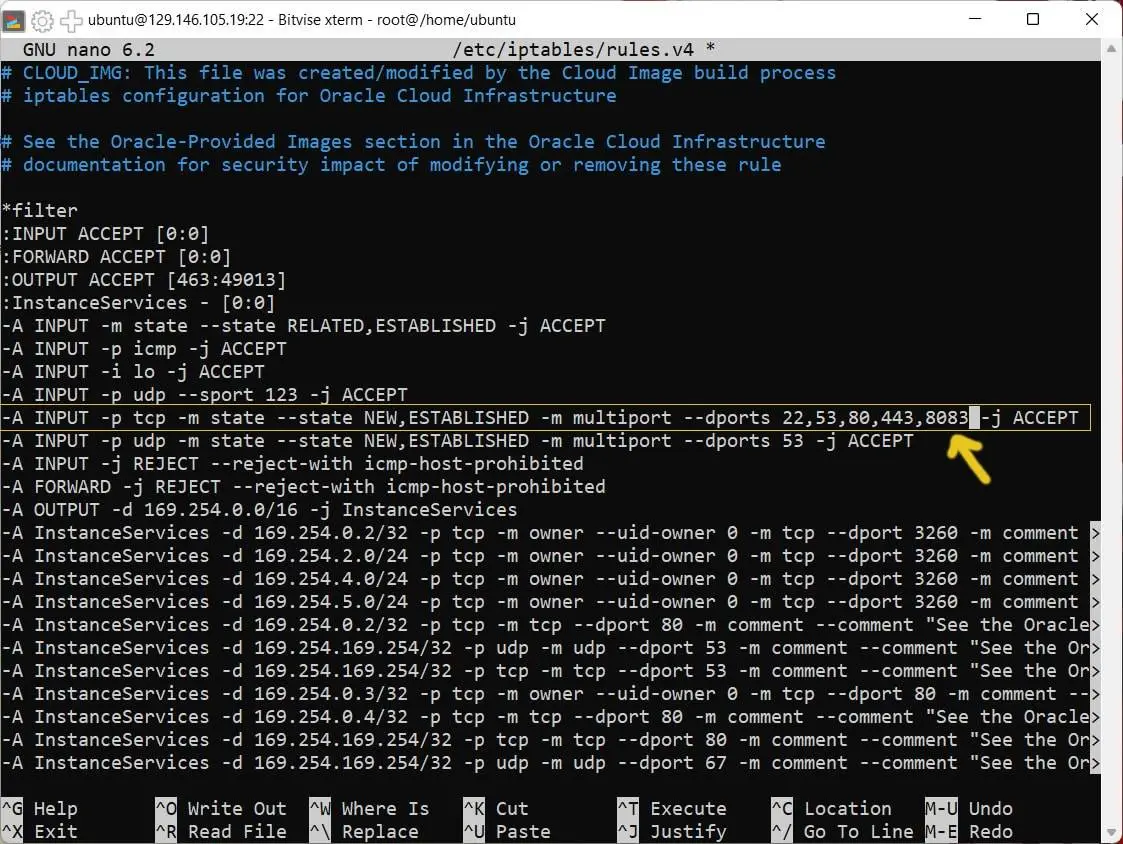The height and width of the screenshot is (844, 1123).
Task: Click the :OUTPUT ACCEPT [463:49013] line
Action: click(x=143, y=279)
